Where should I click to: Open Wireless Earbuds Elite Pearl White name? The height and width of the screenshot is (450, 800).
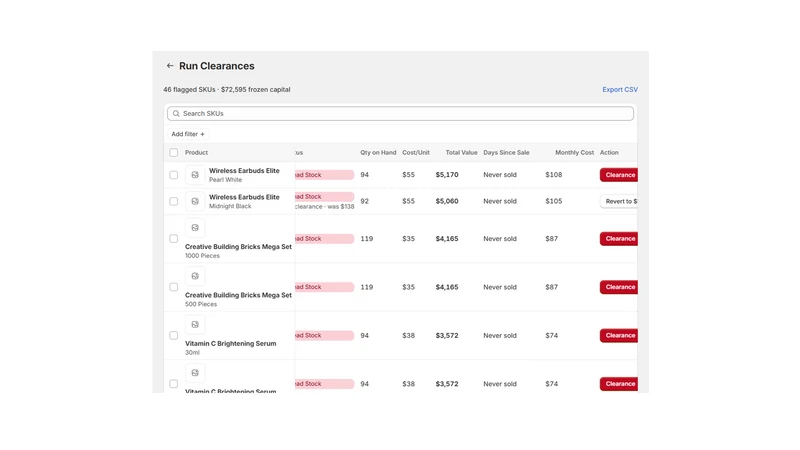[244, 171]
